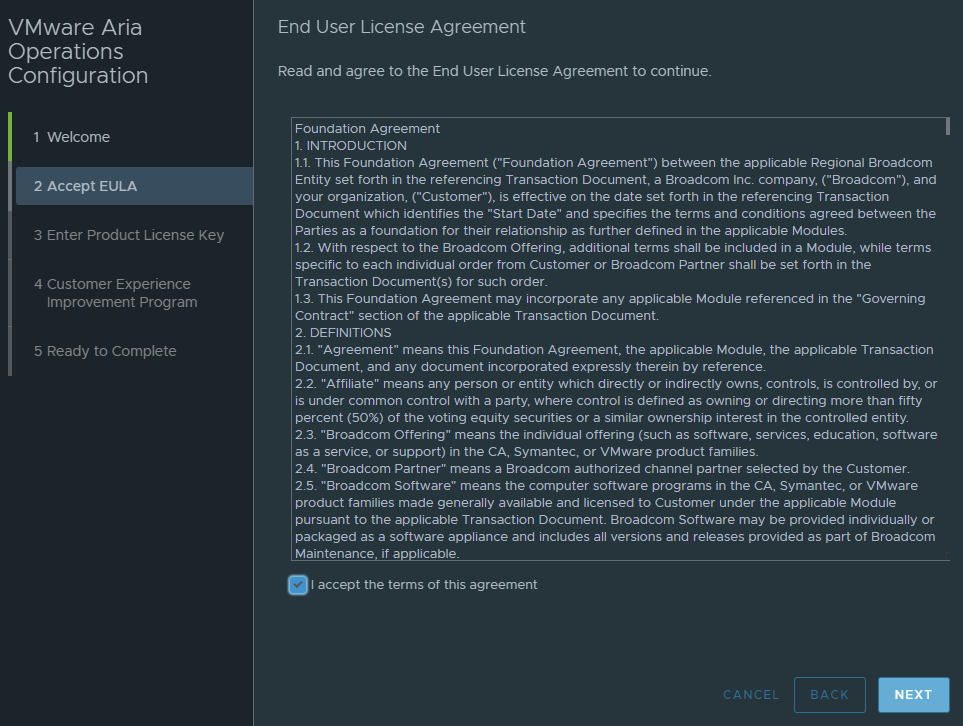Cancel the configuration wizard
This screenshot has width=963, height=726.
tap(751, 695)
